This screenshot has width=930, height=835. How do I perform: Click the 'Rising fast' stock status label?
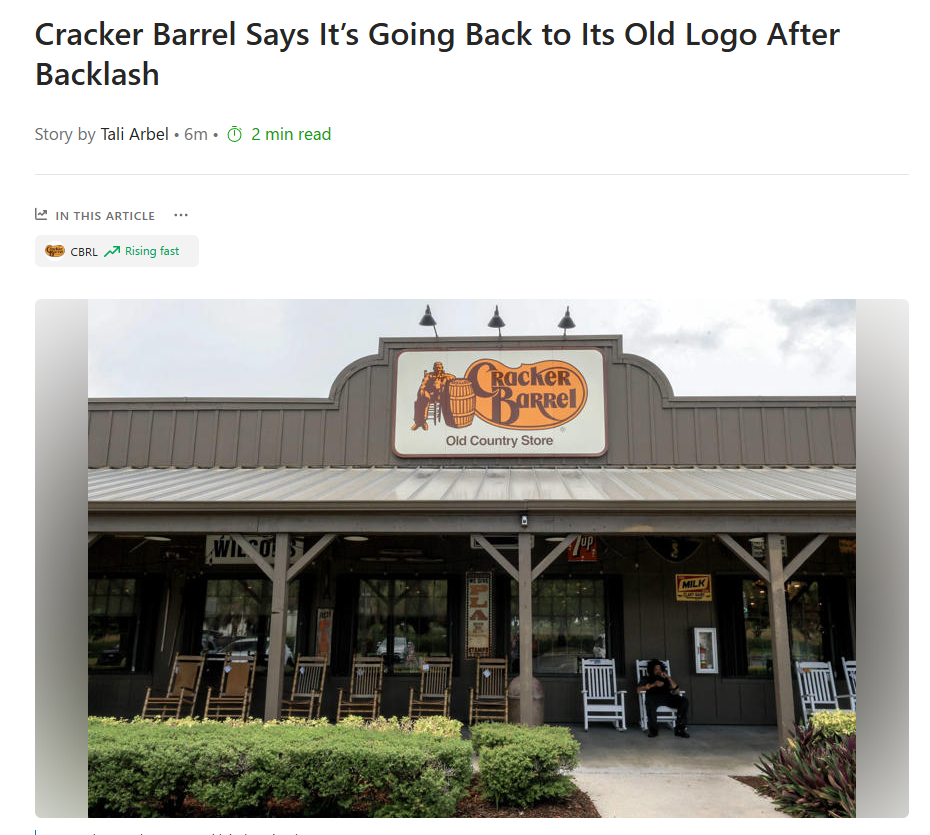[x=152, y=251]
